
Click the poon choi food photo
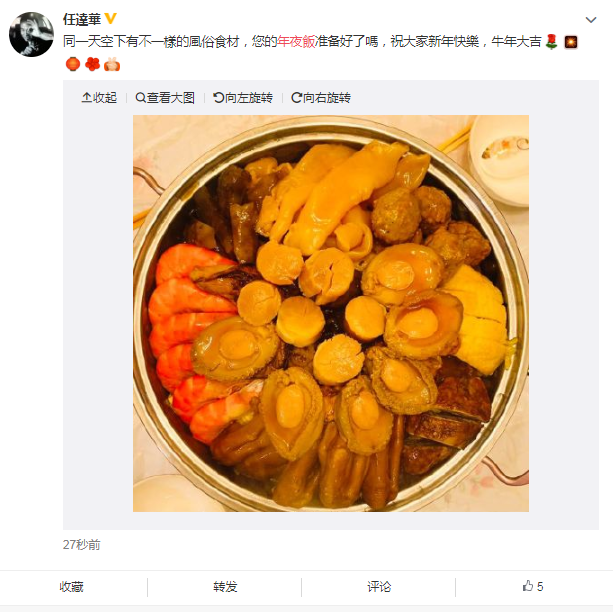pos(331,313)
